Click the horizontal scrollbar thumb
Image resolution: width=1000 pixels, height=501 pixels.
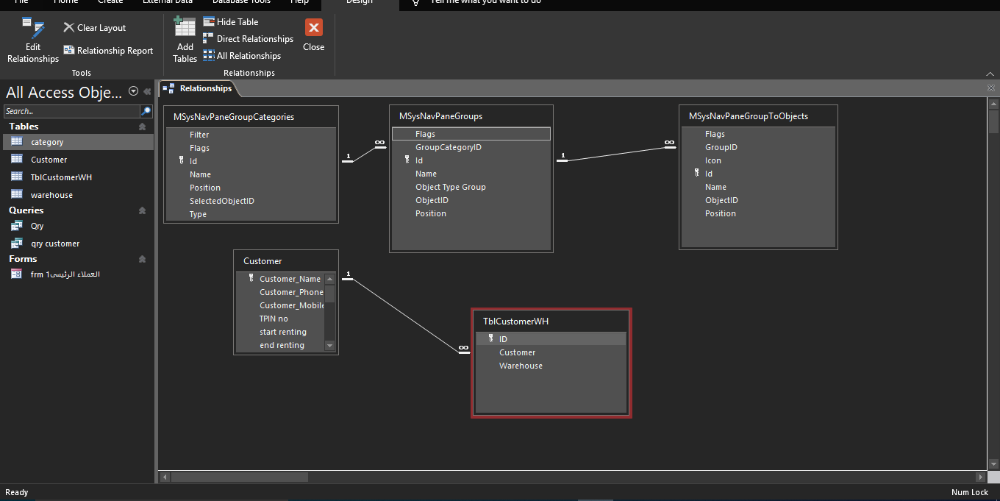[x=239, y=477]
